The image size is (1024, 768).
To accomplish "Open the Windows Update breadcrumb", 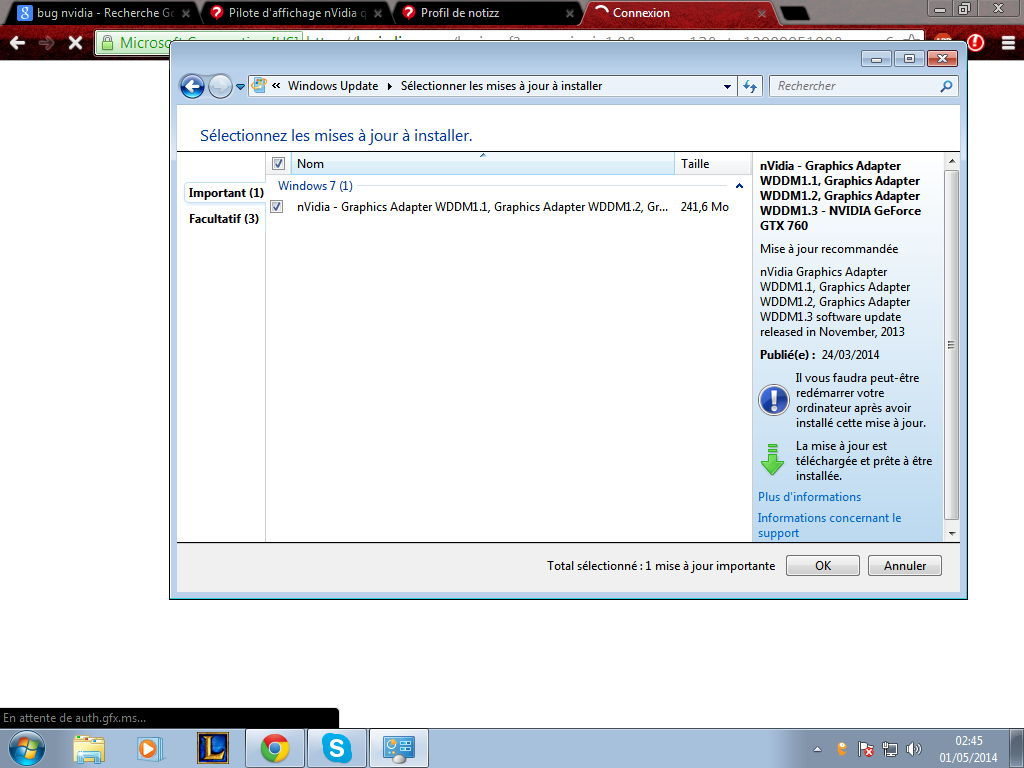I will click(x=332, y=86).
